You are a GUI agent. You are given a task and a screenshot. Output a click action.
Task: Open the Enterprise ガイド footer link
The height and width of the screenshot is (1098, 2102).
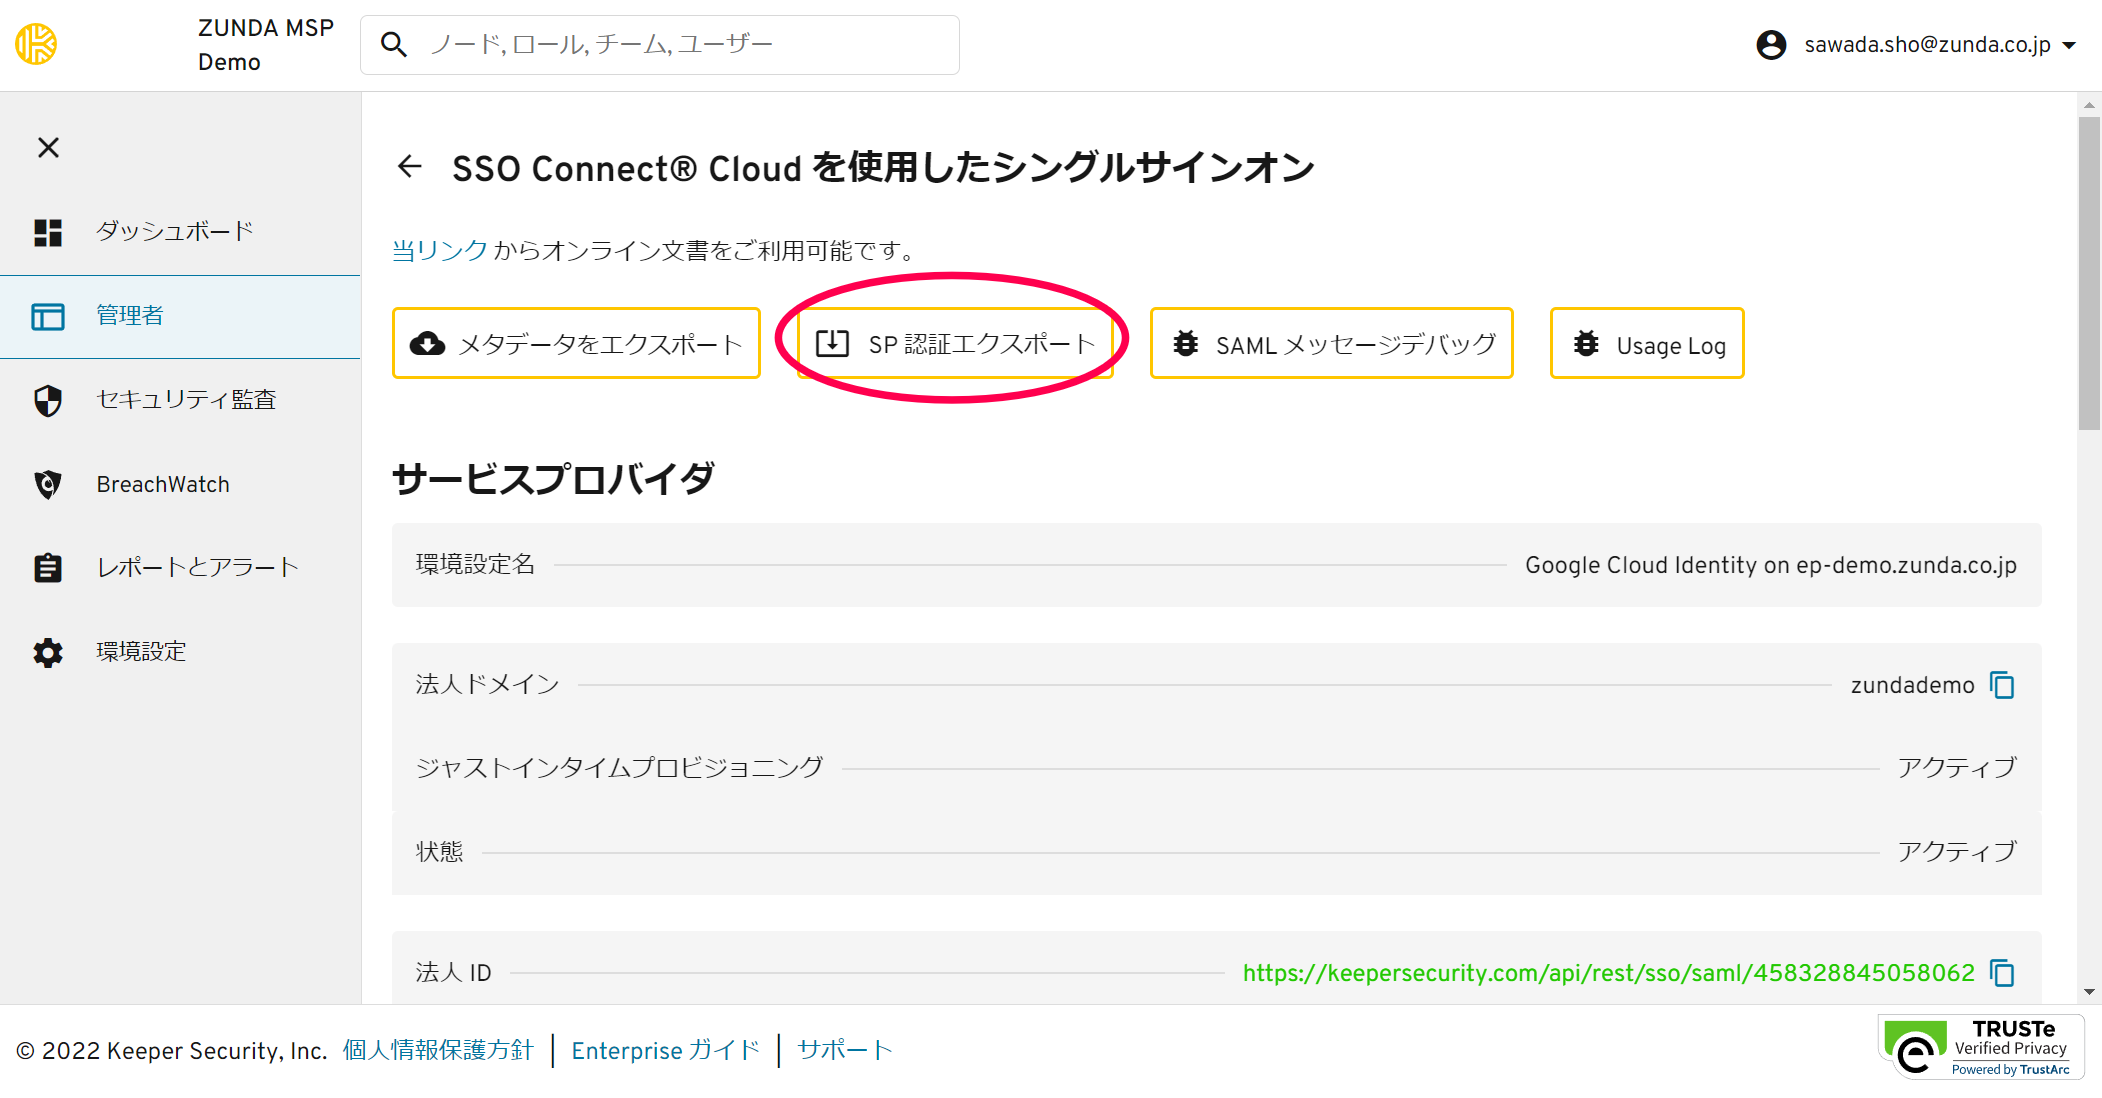coord(665,1050)
